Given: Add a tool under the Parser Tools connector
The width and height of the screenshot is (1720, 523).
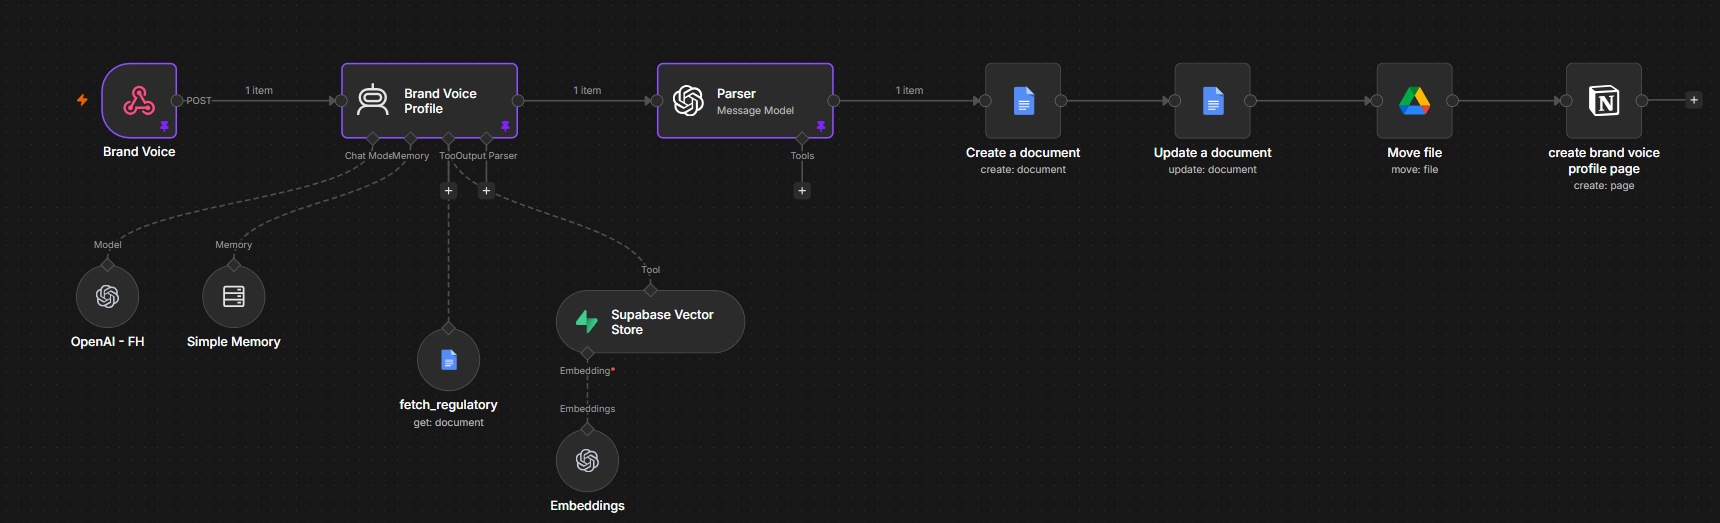Looking at the screenshot, I should pos(802,190).
